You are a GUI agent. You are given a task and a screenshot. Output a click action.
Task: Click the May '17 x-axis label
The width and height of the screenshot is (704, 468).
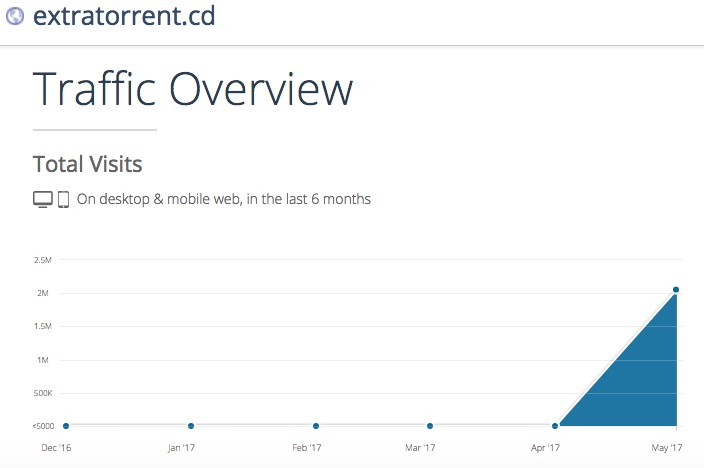tap(667, 448)
